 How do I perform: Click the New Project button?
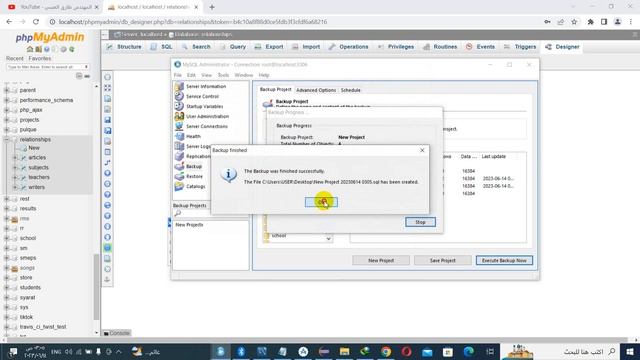[x=381, y=260]
